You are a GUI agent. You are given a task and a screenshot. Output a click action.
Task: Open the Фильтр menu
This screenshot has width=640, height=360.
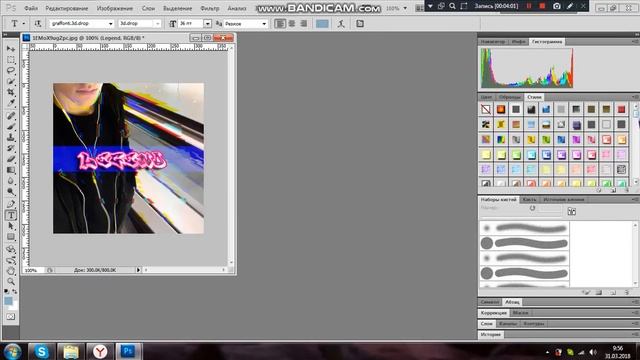click(210, 8)
